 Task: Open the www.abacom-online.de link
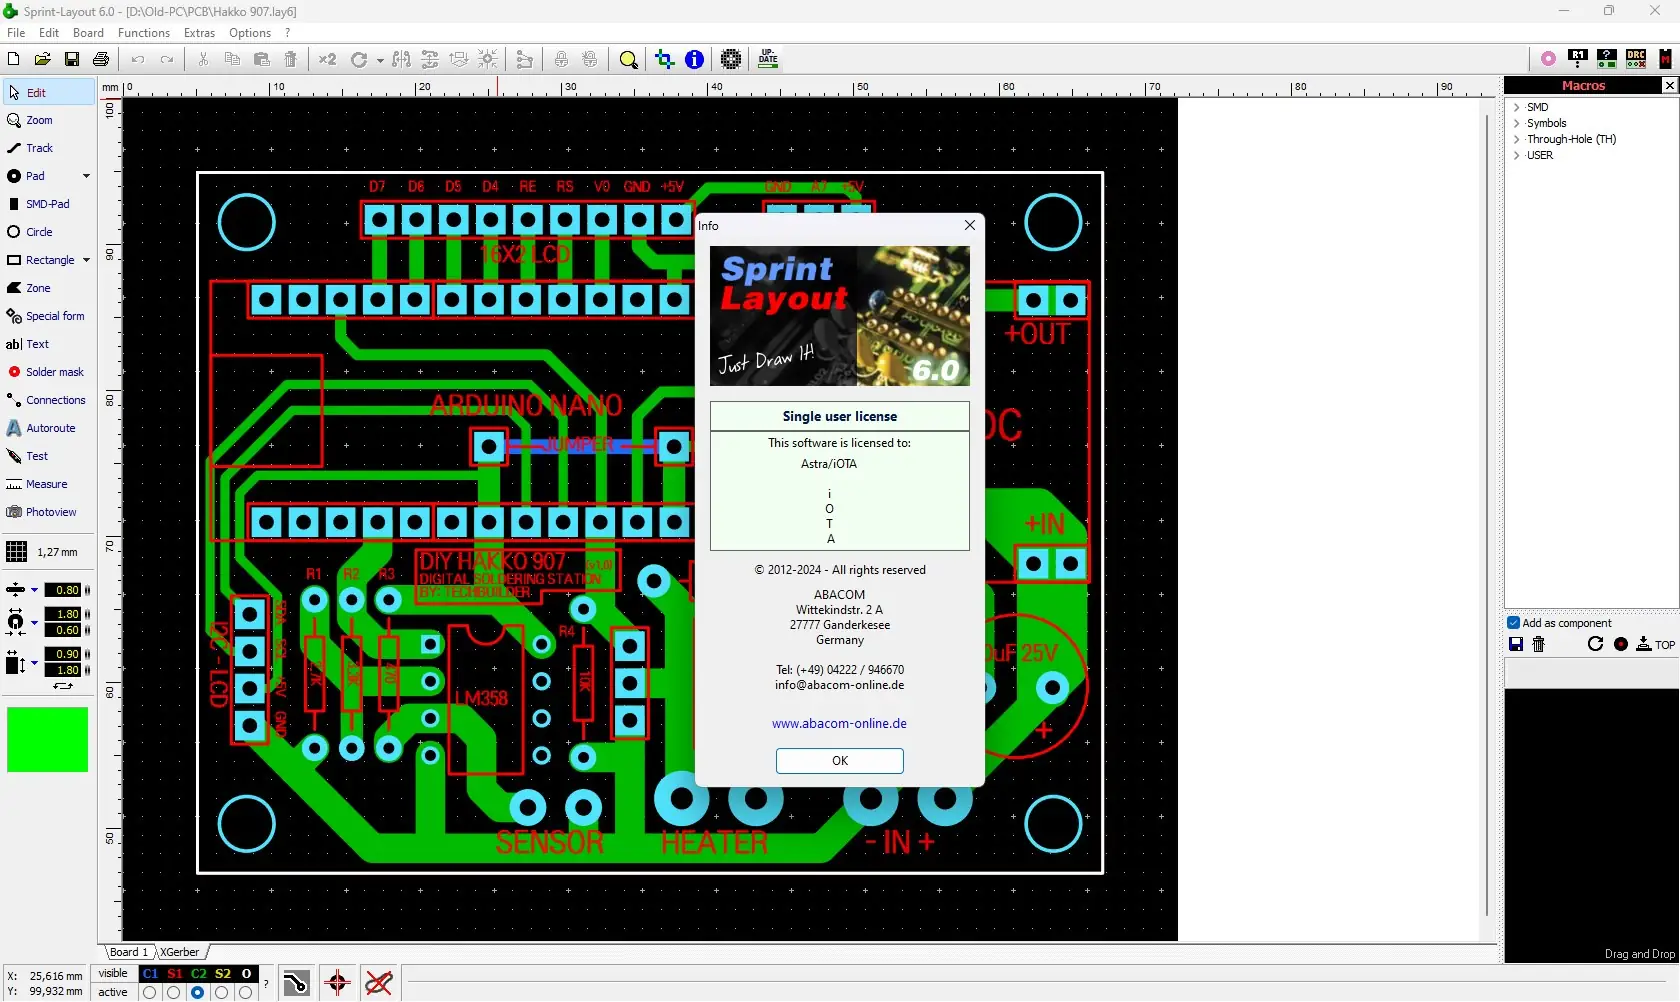pyautogui.click(x=839, y=724)
